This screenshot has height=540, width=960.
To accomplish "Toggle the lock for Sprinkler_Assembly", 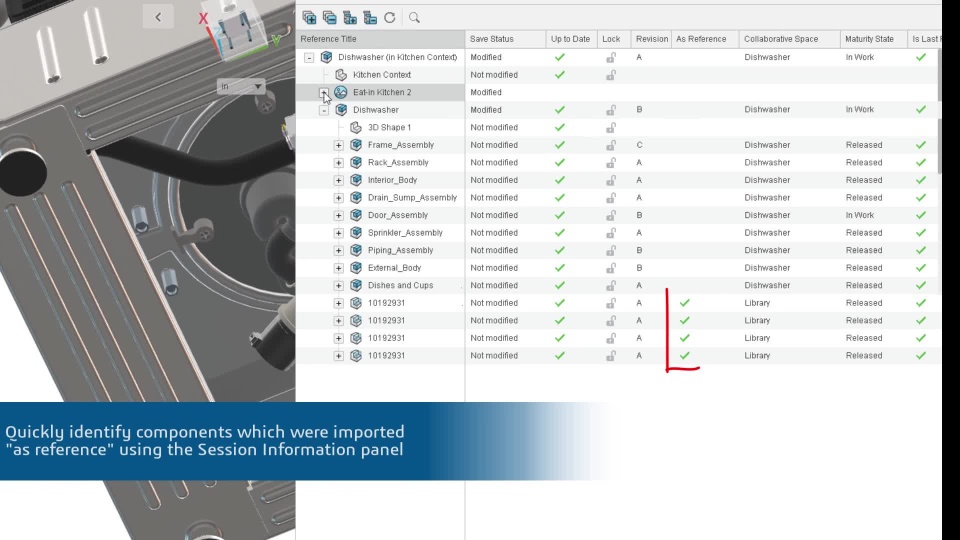I will [611, 233].
